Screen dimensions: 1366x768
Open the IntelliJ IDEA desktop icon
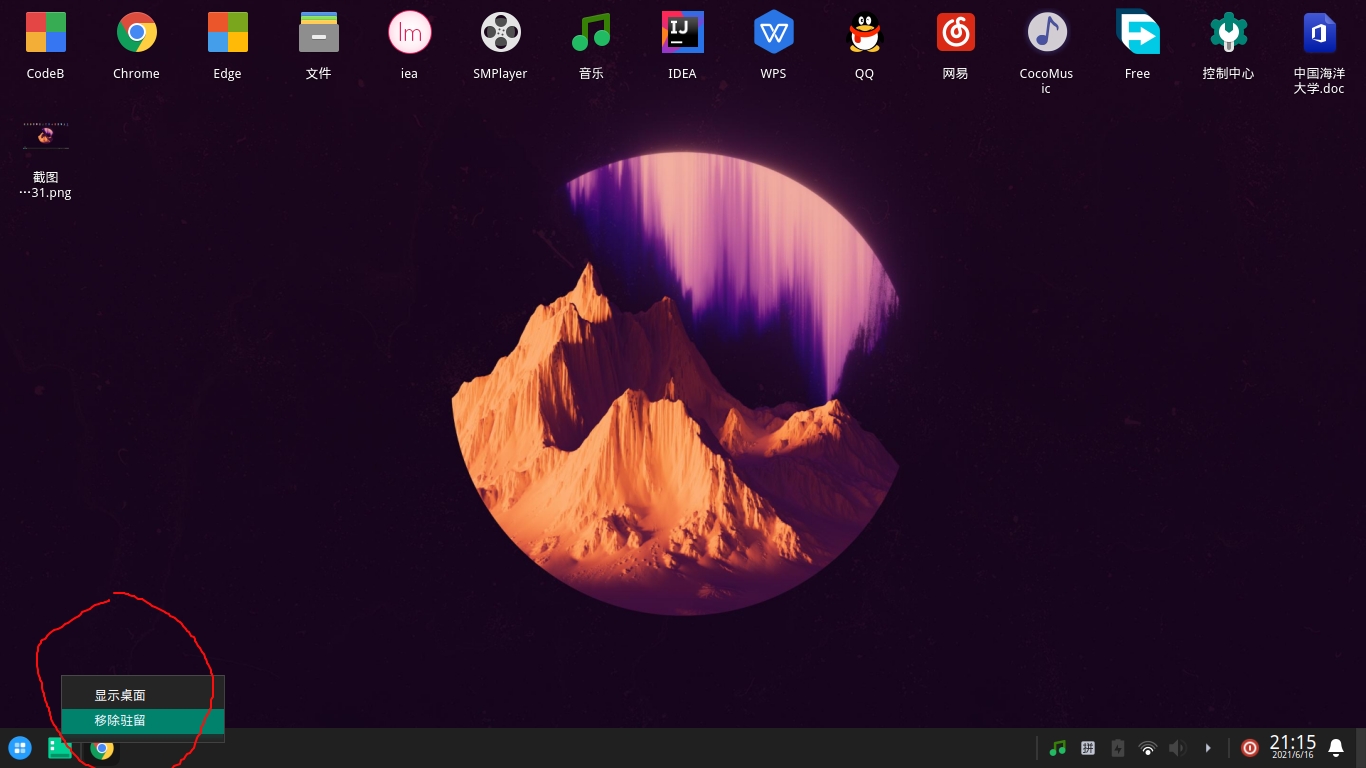tap(682, 33)
